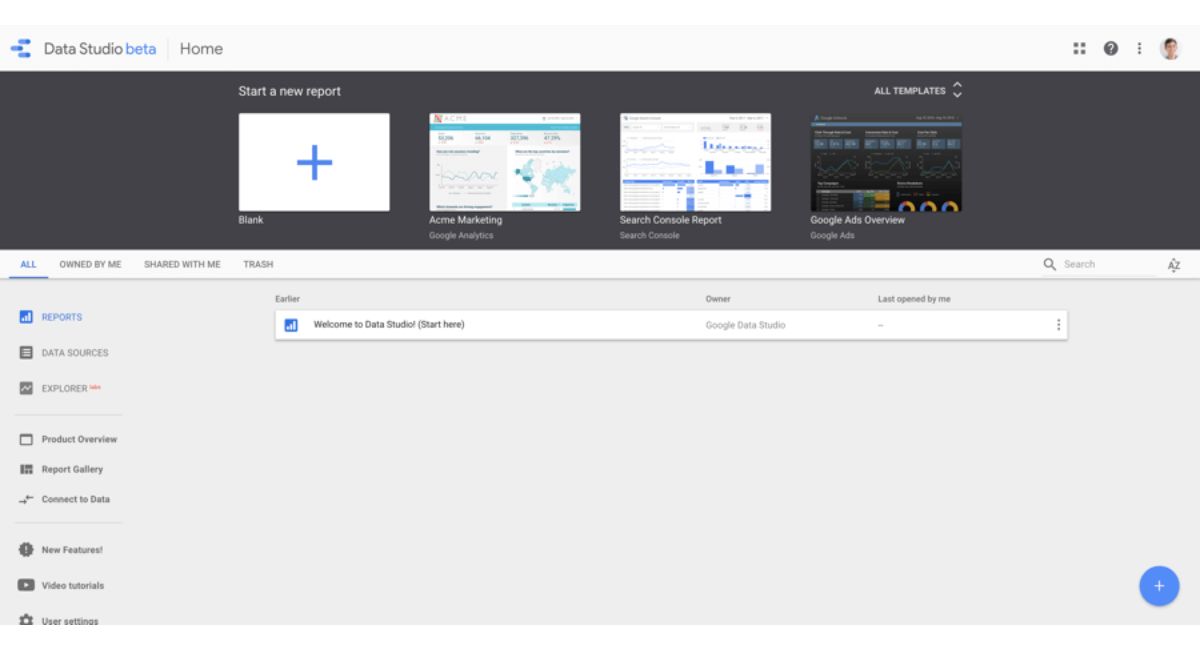The image size is (1200, 650).
Task: Open the Welcome report row three-dot menu
Action: click(1058, 325)
